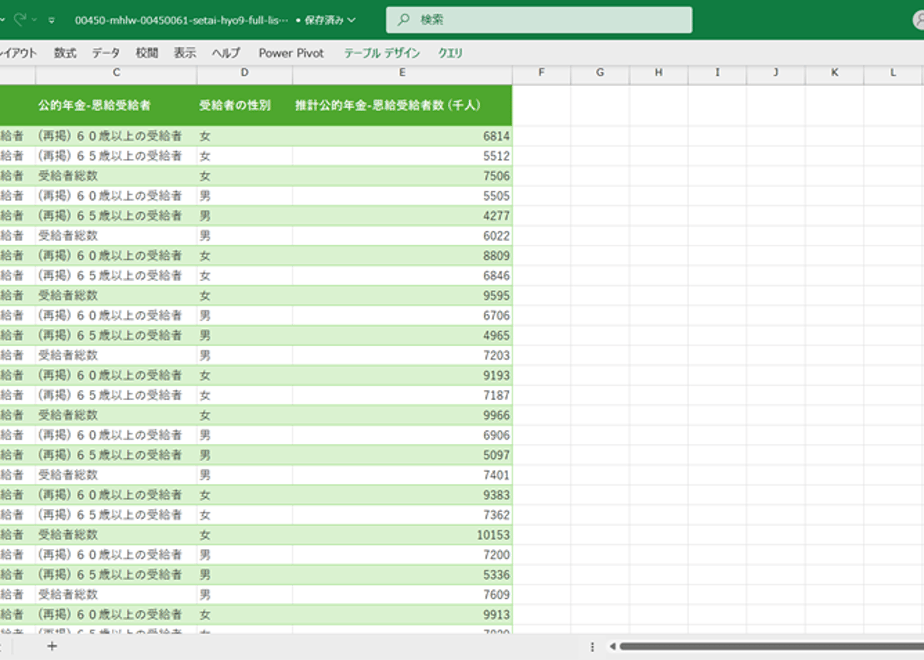Click the 推計公的年金-恩給受給者数 (千人) header
This screenshot has height=660, width=924.
point(402,105)
